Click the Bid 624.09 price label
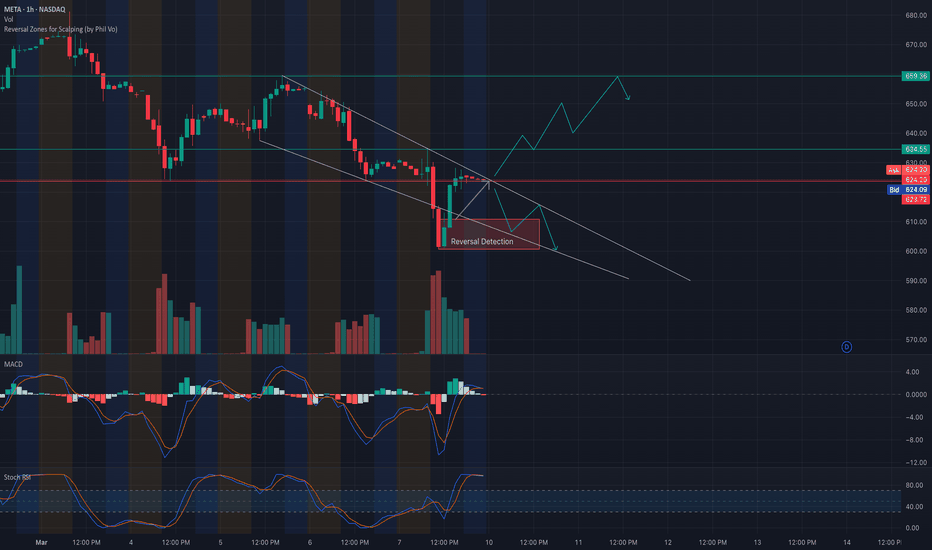 click(x=908, y=190)
